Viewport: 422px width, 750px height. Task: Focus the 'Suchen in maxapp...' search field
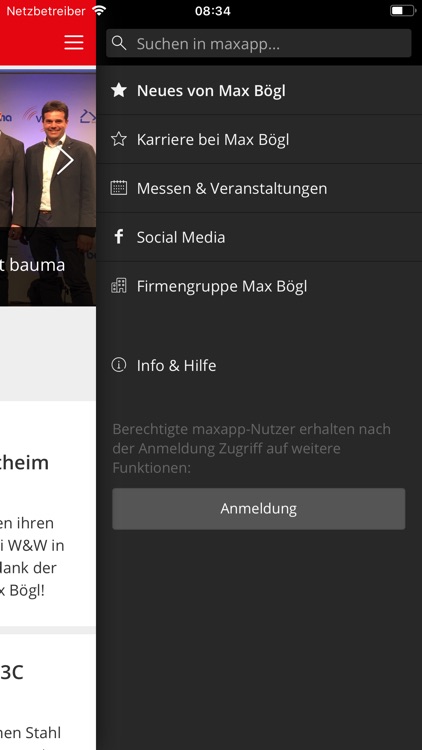258,44
